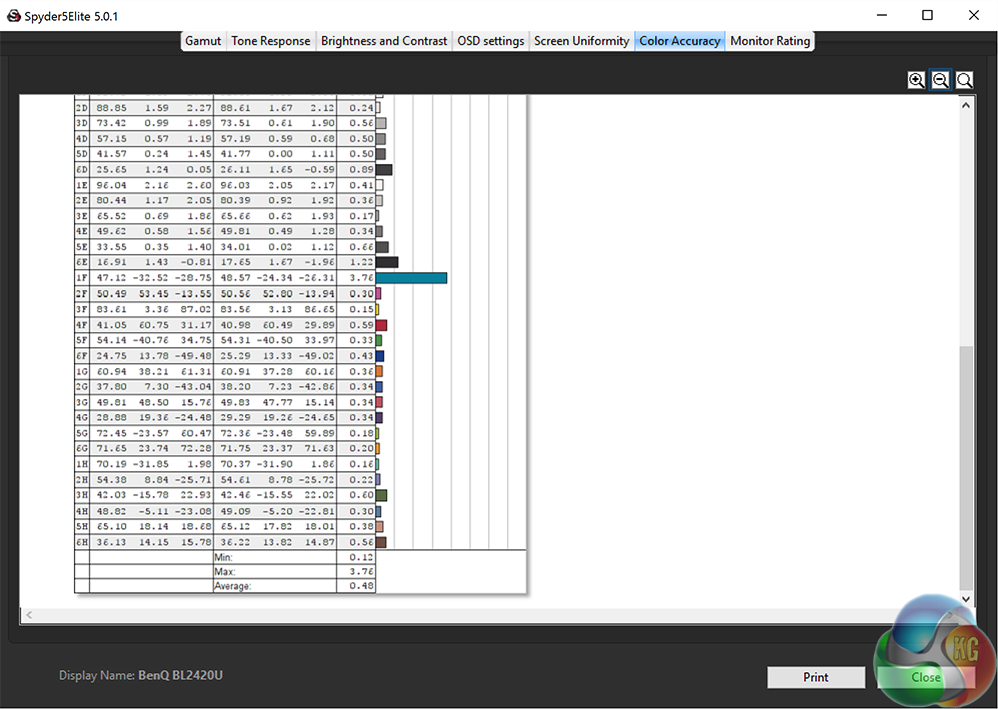Image resolution: width=998 pixels, height=709 pixels.
Task: Click the Average value 0.48
Action: click(x=361, y=586)
